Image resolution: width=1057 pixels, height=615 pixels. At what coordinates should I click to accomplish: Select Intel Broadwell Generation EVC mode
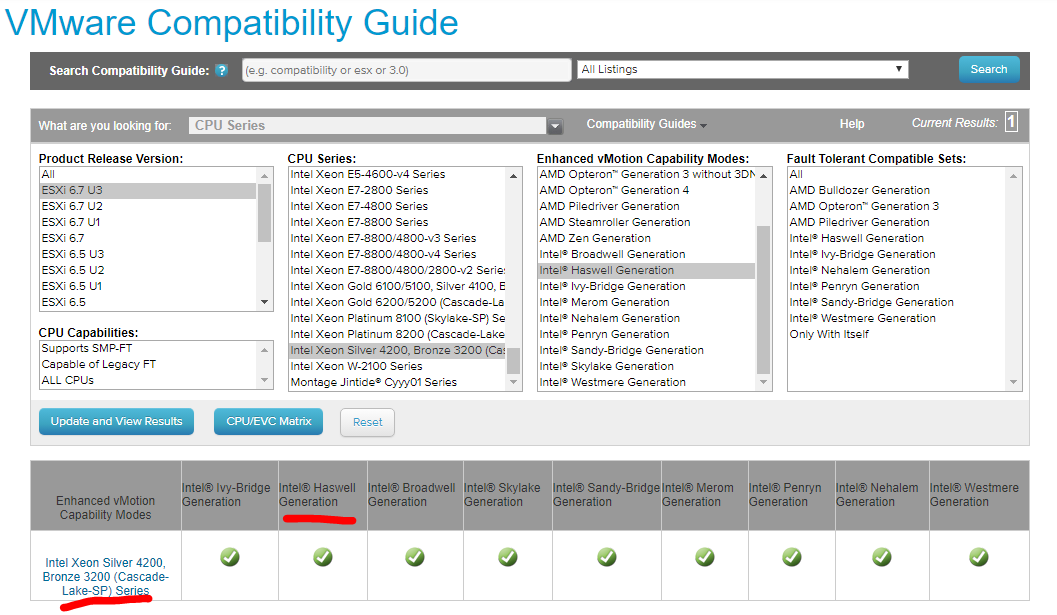pos(646,254)
